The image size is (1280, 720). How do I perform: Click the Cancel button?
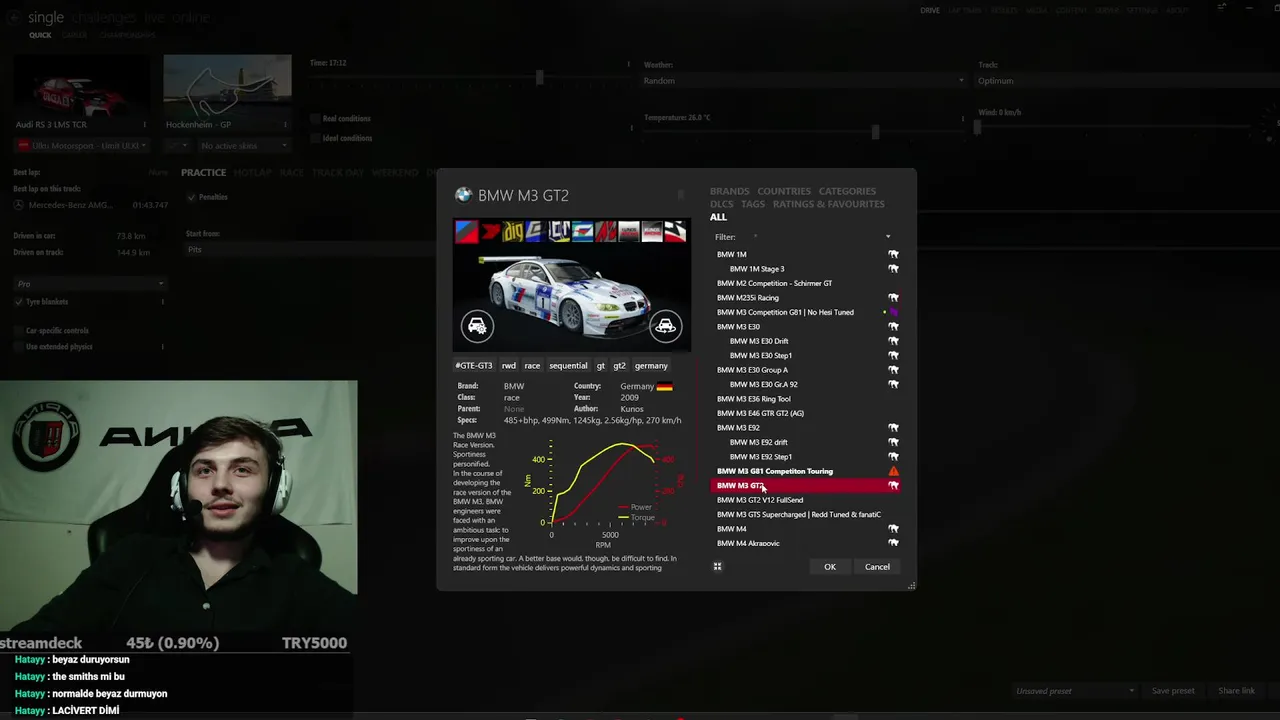877,567
